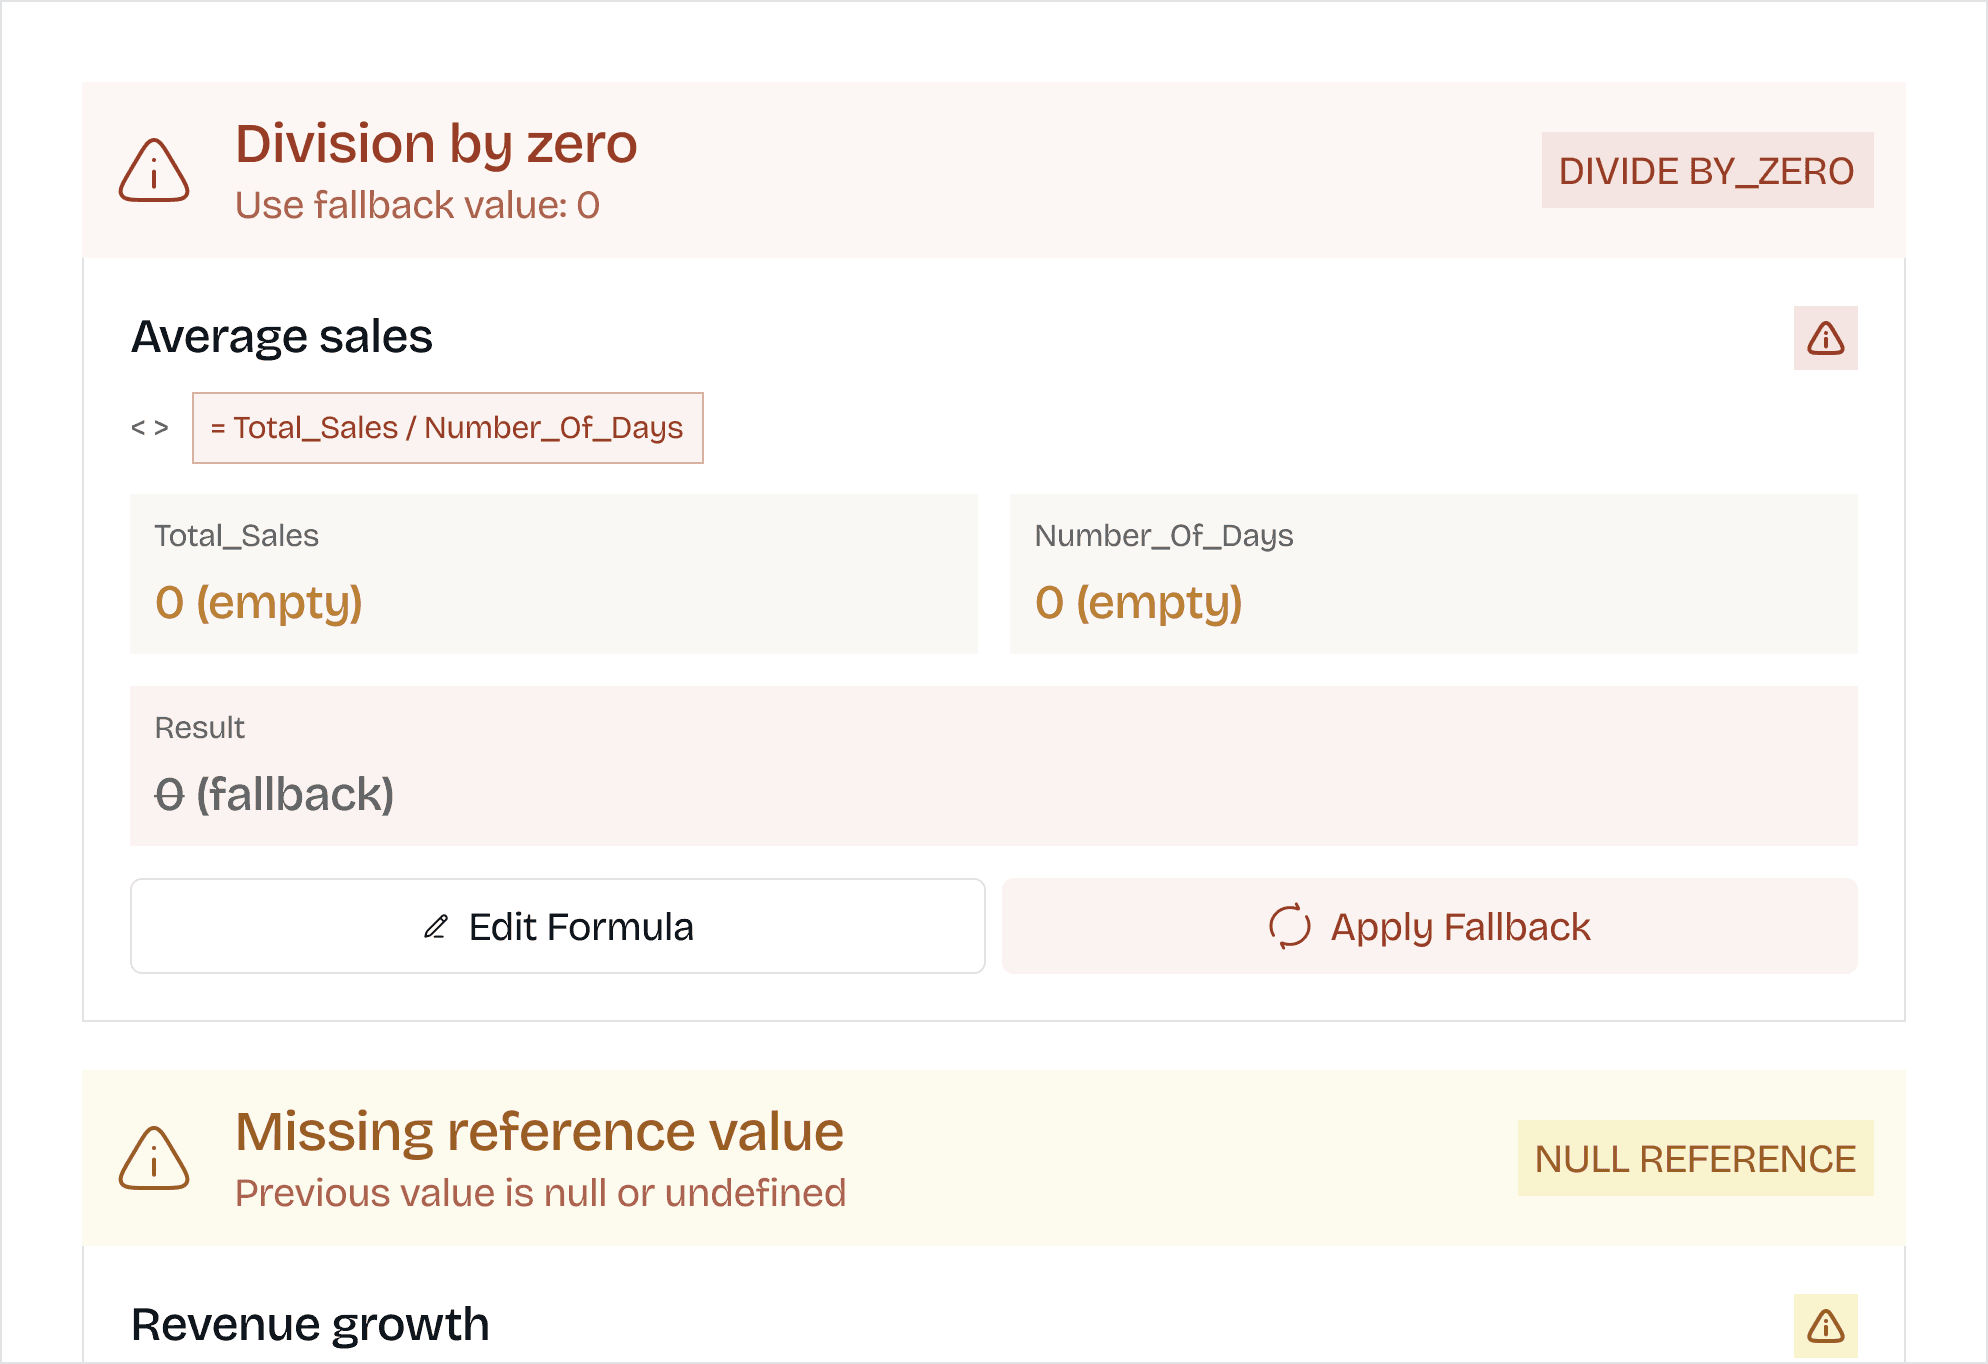Click the Missing reference value warning triangle icon

(154, 1159)
